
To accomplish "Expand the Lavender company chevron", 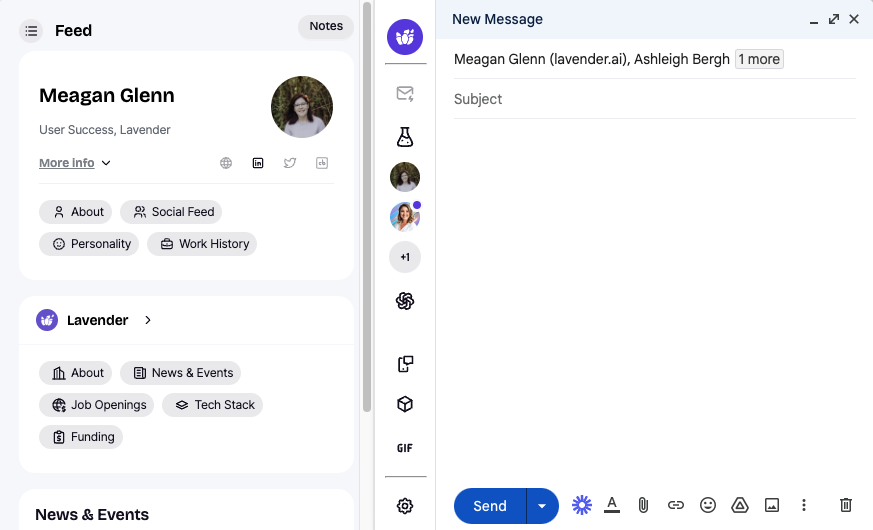I will tap(148, 320).
